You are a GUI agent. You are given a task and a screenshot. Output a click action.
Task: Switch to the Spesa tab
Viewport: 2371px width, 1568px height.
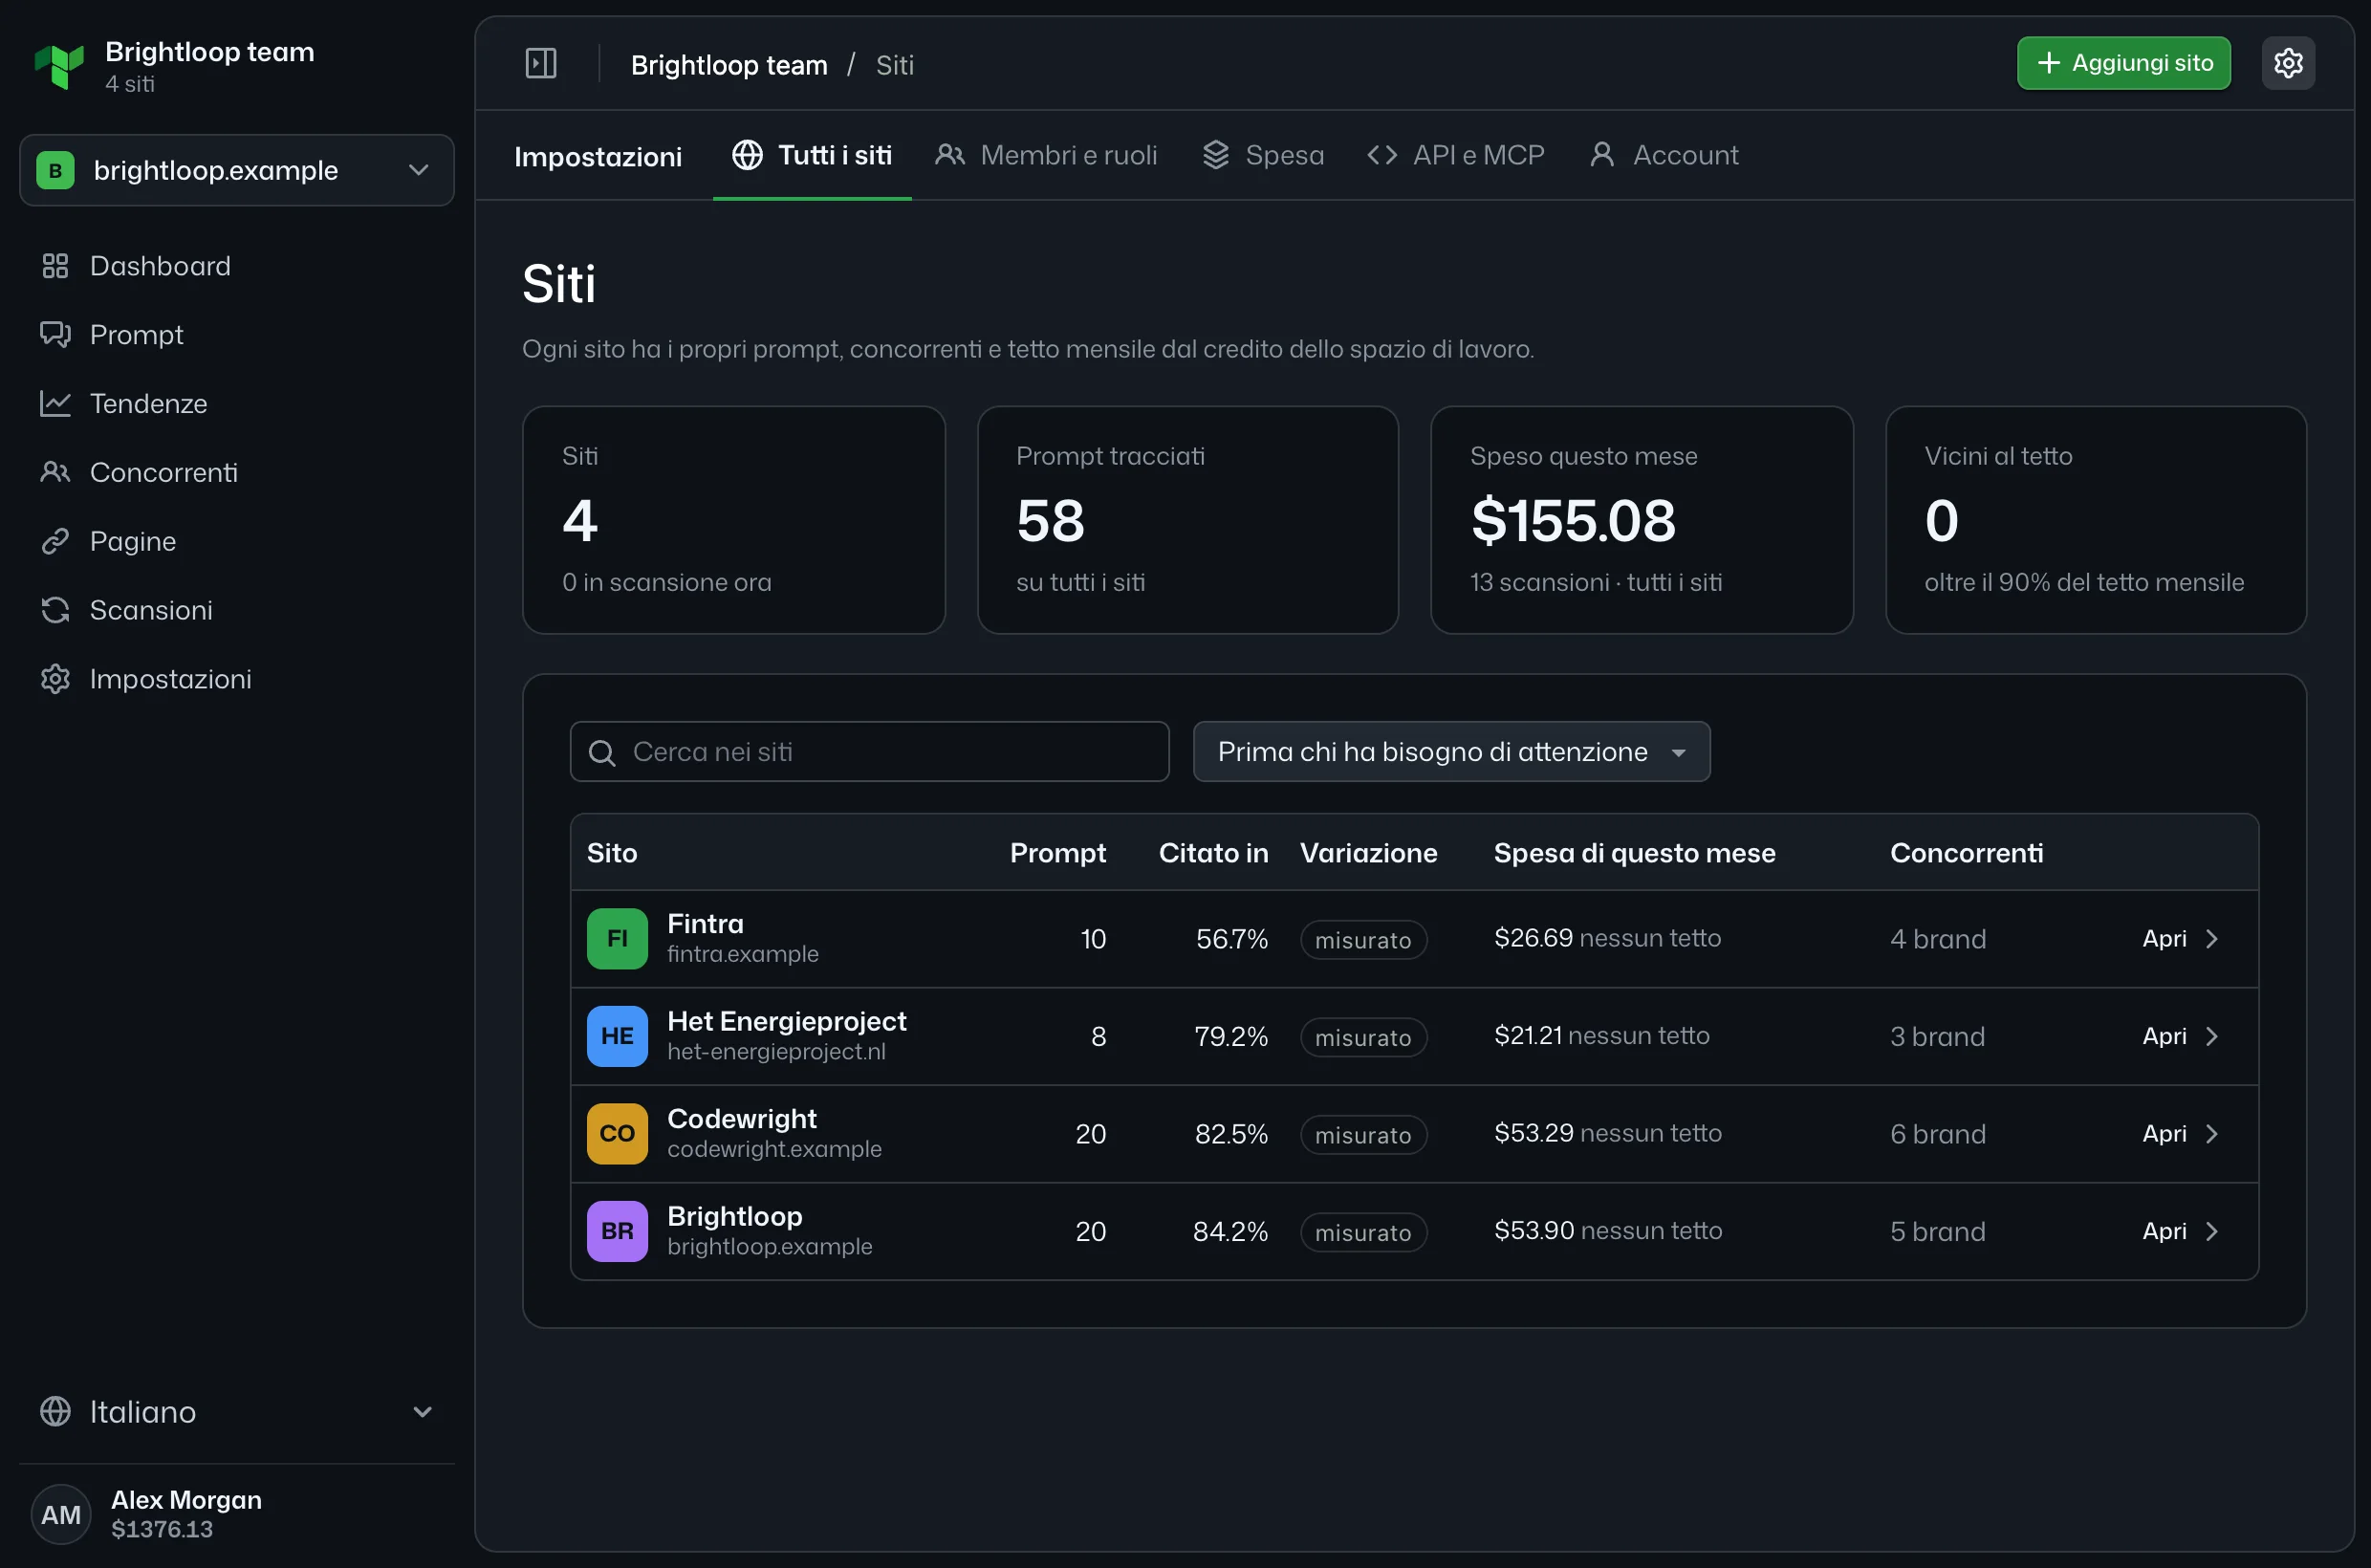point(1263,155)
